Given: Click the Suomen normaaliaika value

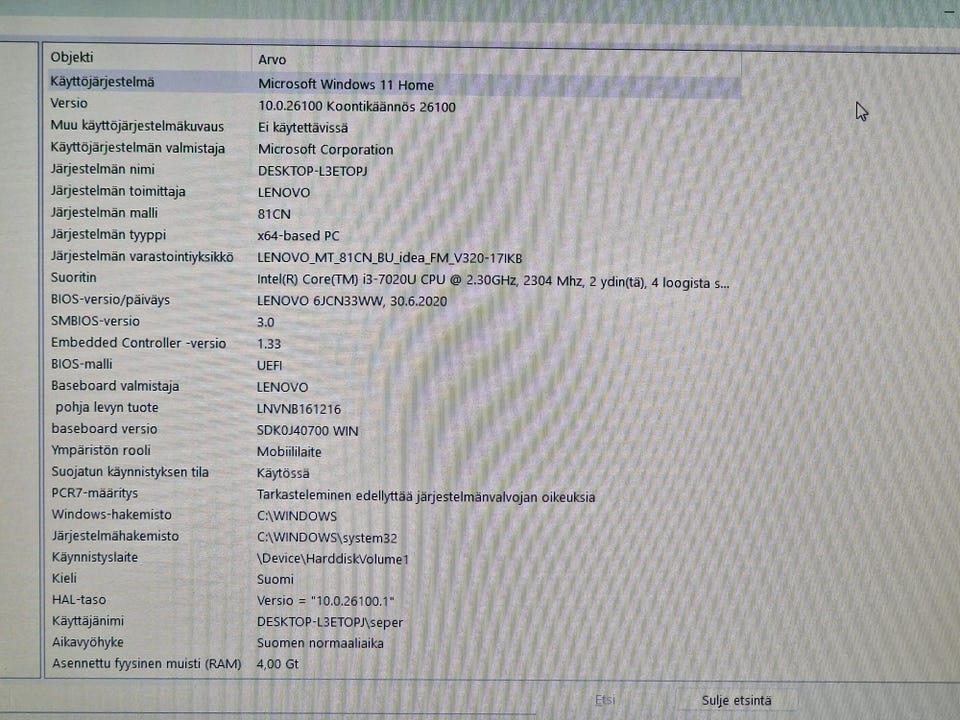Looking at the screenshot, I should pos(320,643).
